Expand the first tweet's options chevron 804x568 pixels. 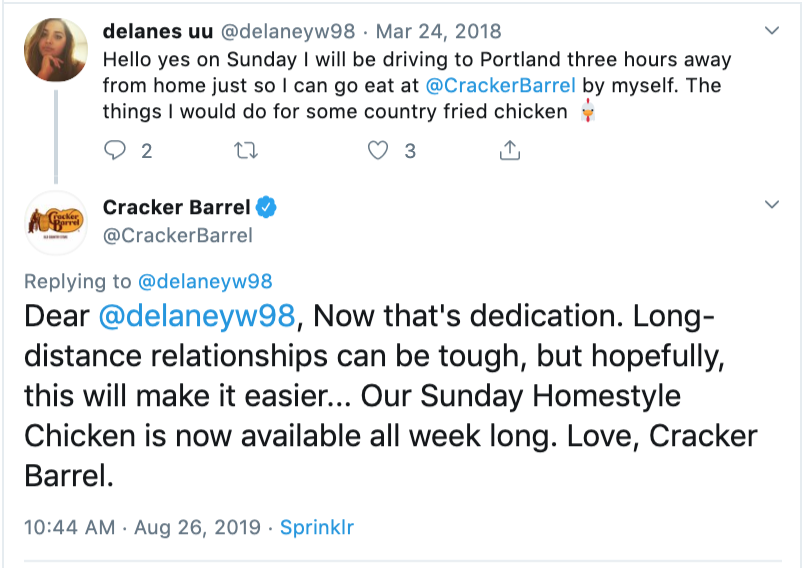click(771, 31)
